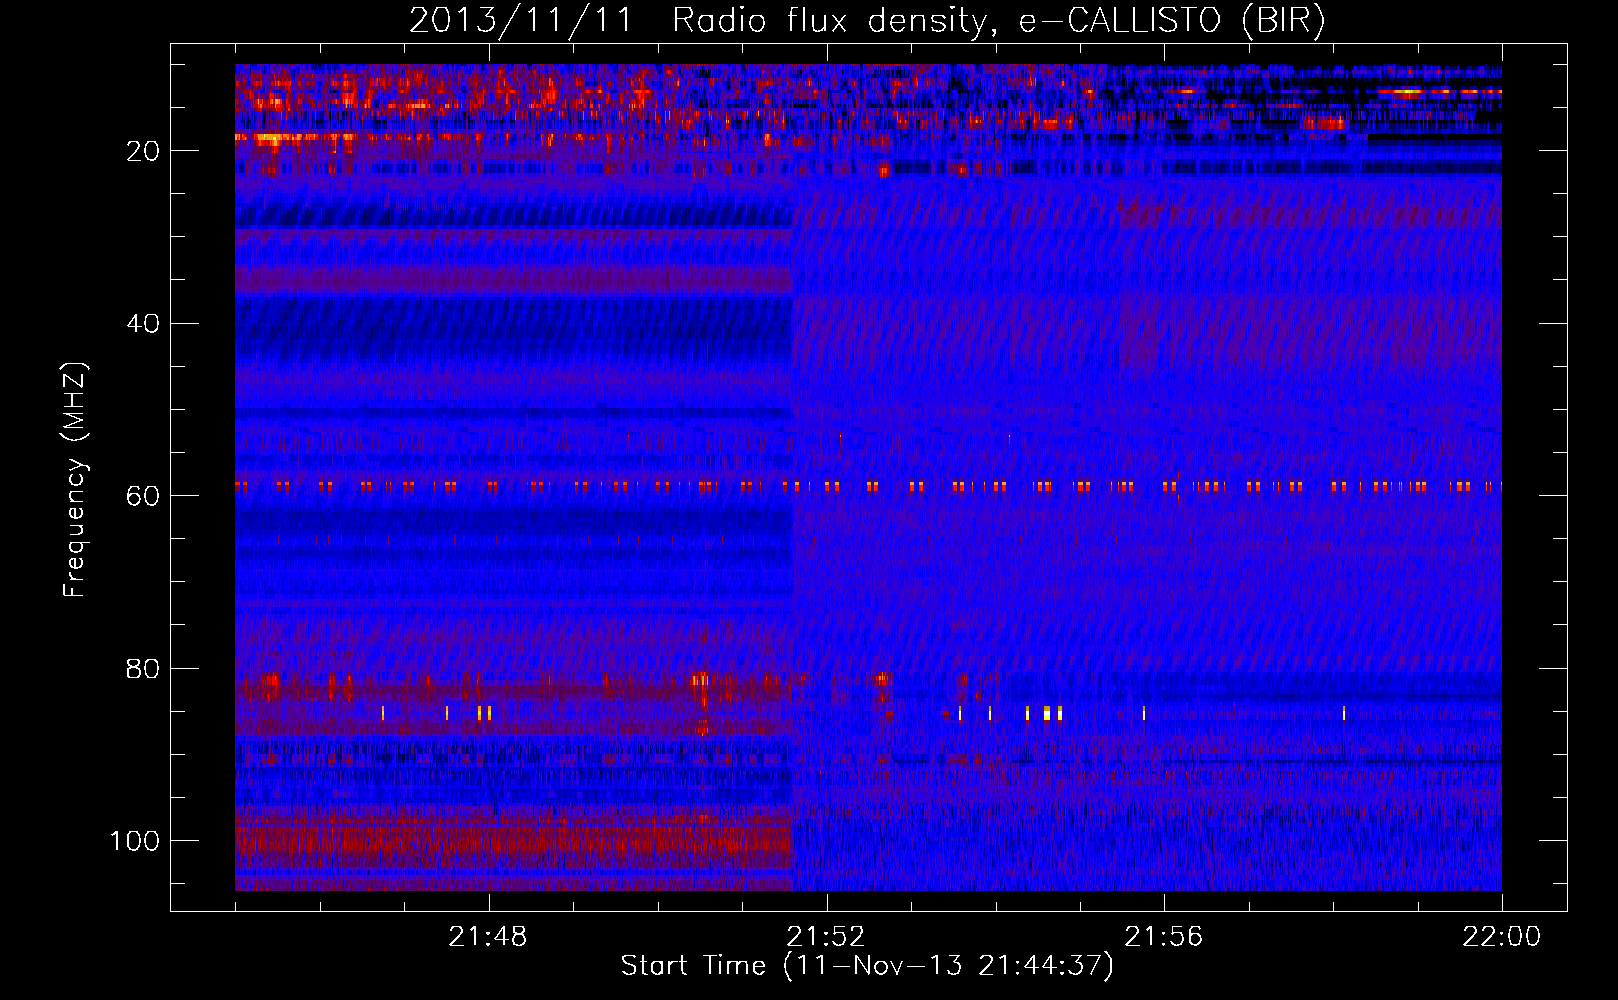Click the 21:52 time tick label
Image resolution: width=1618 pixels, height=1000 pixels.
coord(826,937)
